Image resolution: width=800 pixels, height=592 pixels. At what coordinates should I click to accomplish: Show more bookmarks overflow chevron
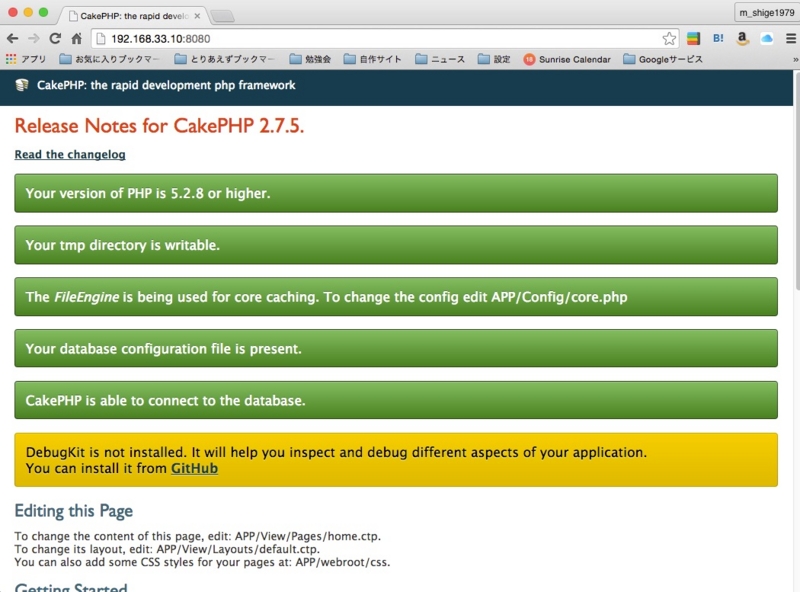(x=795, y=59)
